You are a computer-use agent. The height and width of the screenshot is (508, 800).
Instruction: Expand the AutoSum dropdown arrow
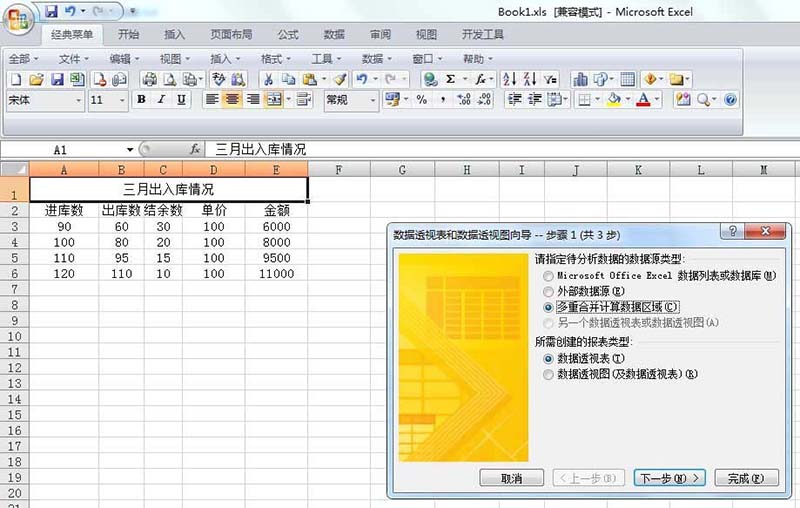pyautogui.click(x=465, y=79)
